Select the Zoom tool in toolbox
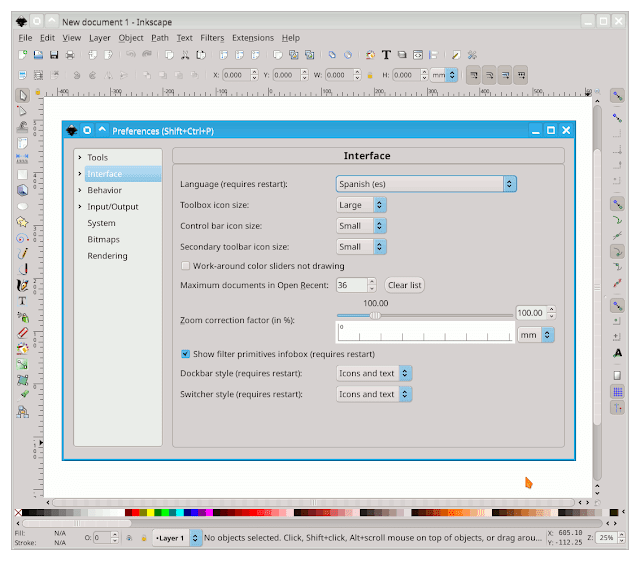Image resolution: width=640 pixels, height=561 pixels. (22, 143)
